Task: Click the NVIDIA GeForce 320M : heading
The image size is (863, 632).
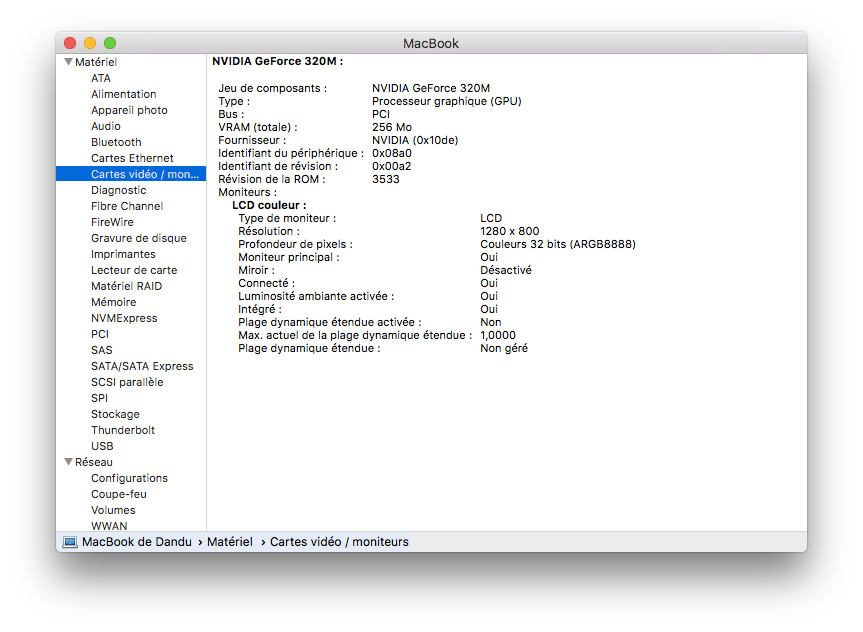Action: tap(278, 61)
